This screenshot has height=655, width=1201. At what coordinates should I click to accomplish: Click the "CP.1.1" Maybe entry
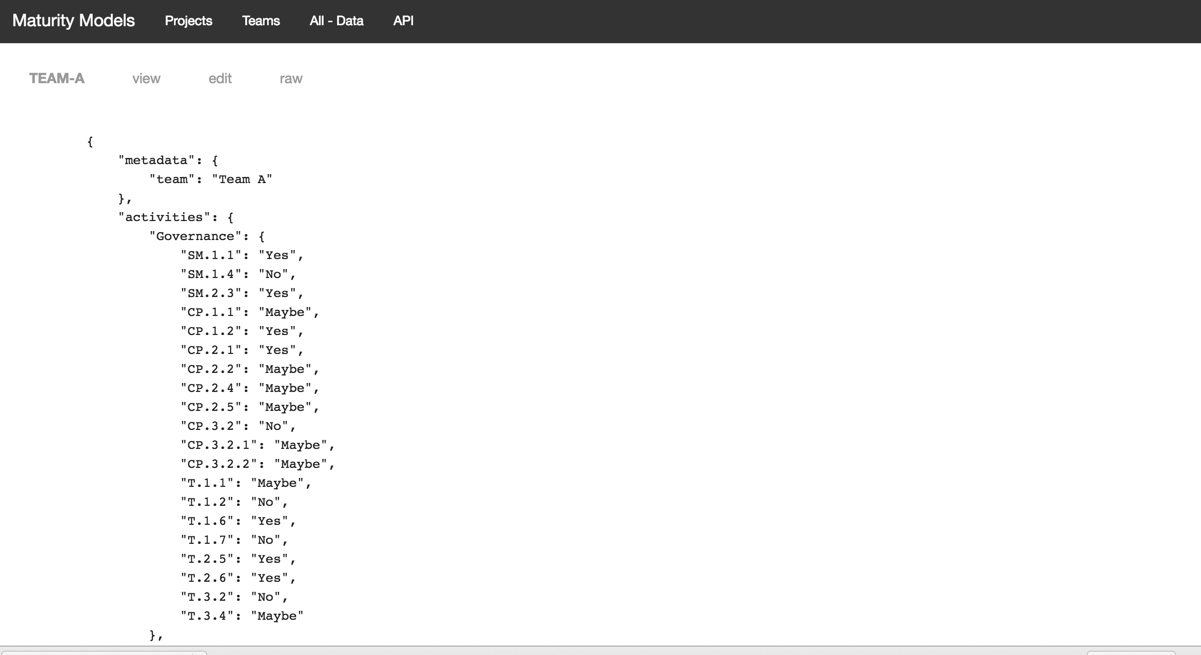click(249, 312)
